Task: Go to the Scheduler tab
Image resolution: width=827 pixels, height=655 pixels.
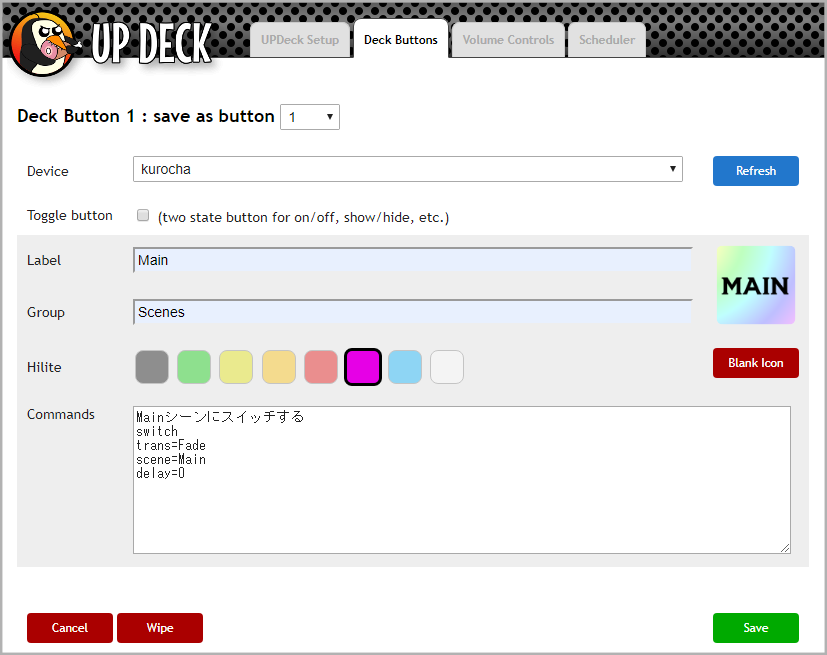Action: point(607,40)
